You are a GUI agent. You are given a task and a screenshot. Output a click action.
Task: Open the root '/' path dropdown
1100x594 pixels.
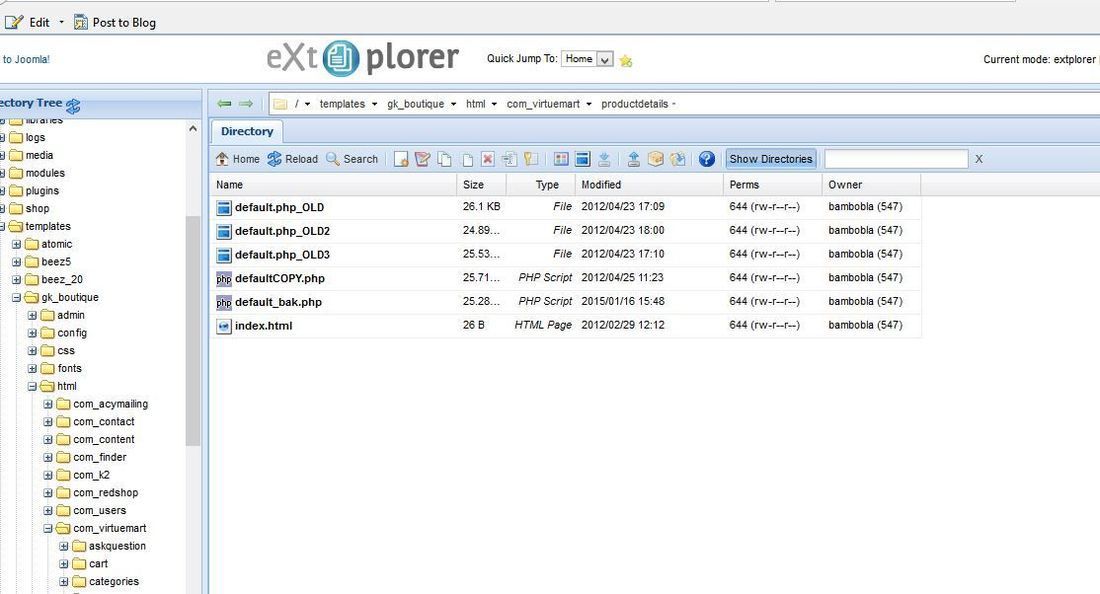[x=307, y=104]
